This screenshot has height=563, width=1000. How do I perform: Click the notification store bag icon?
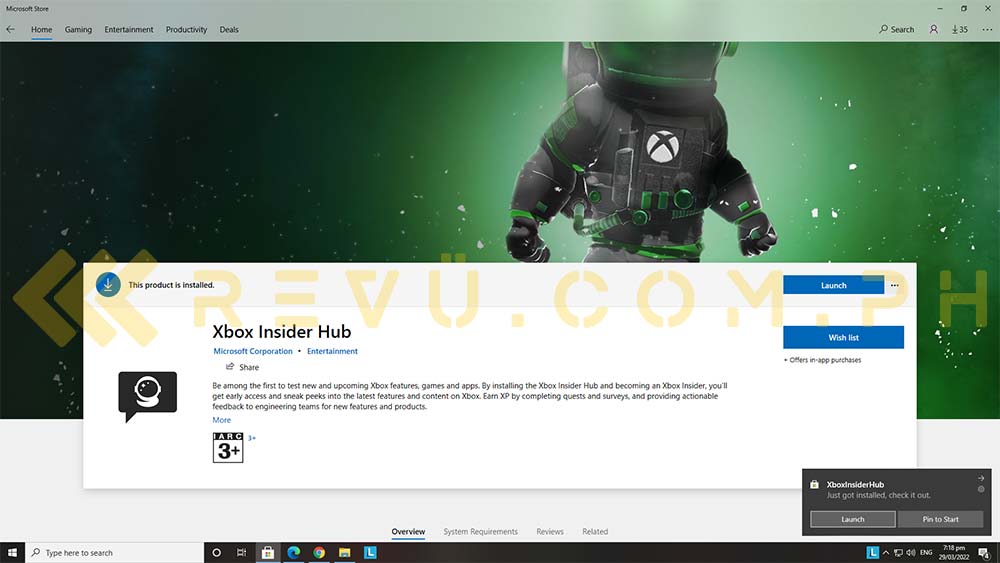814,485
